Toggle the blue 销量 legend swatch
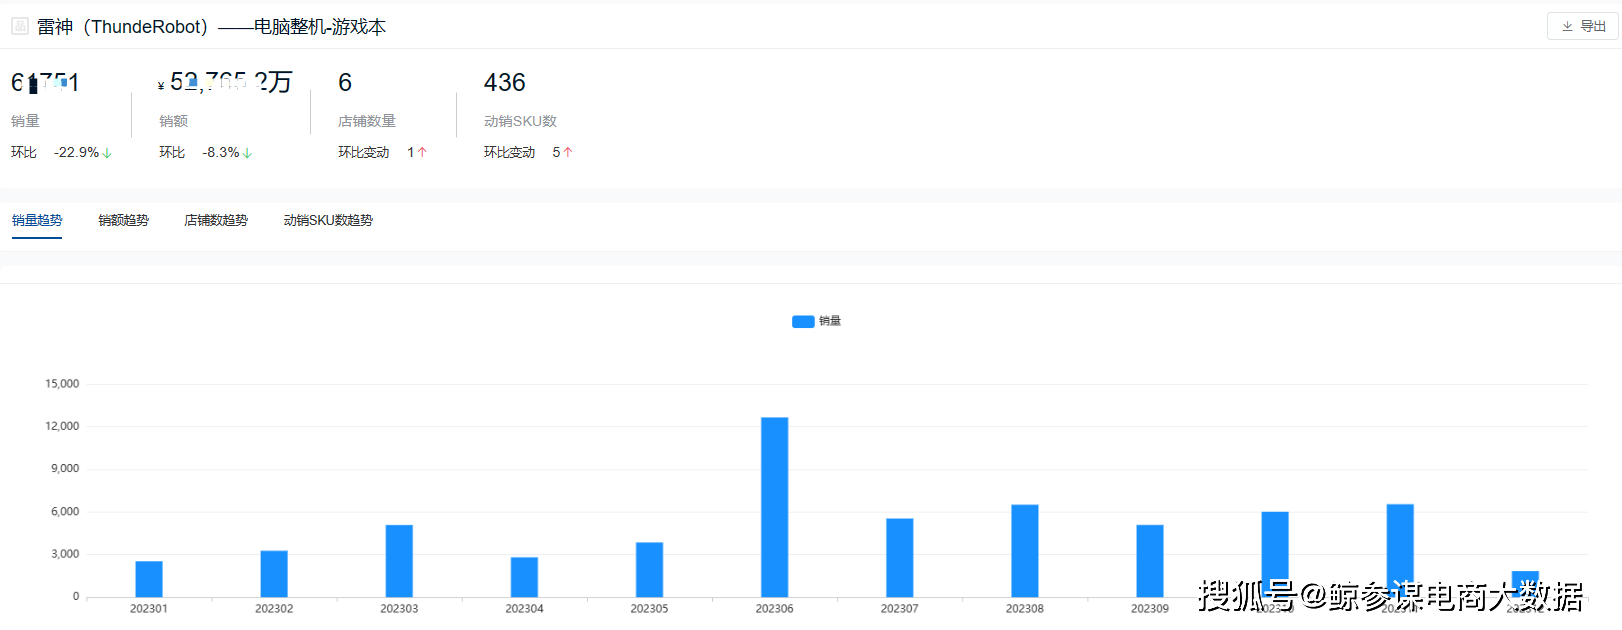This screenshot has width=1622, height=630. [x=803, y=322]
